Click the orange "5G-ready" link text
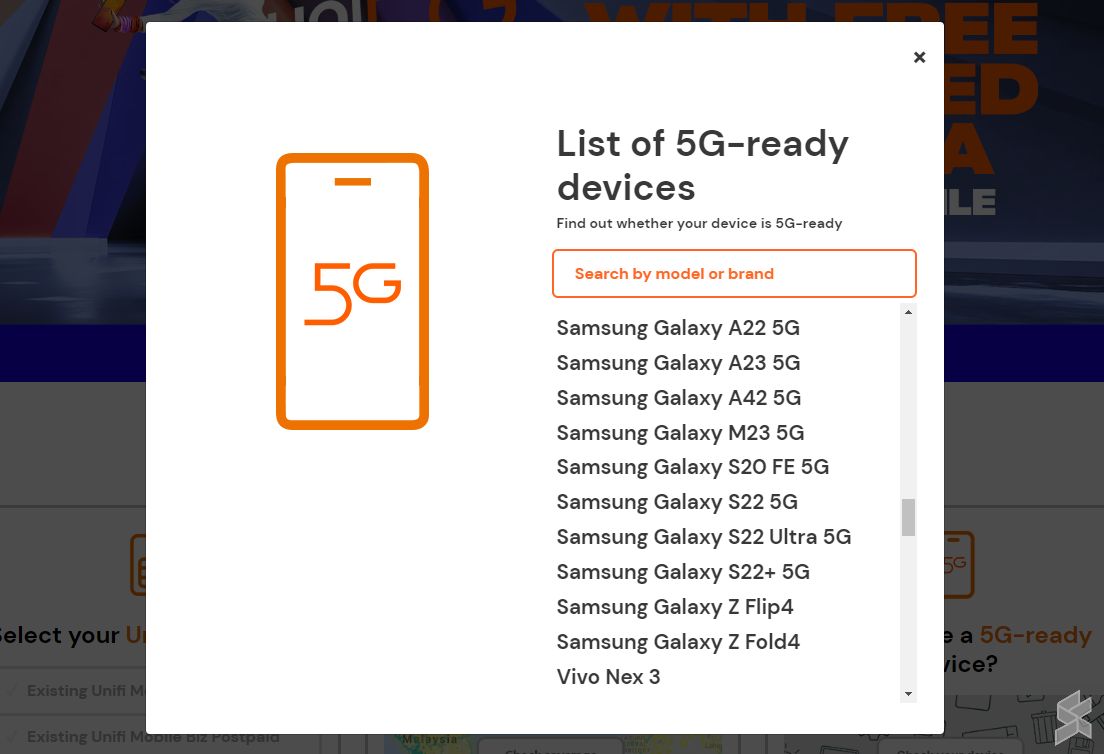This screenshot has height=754, width=1104. pyautogui.click(x=1036, y=634)
